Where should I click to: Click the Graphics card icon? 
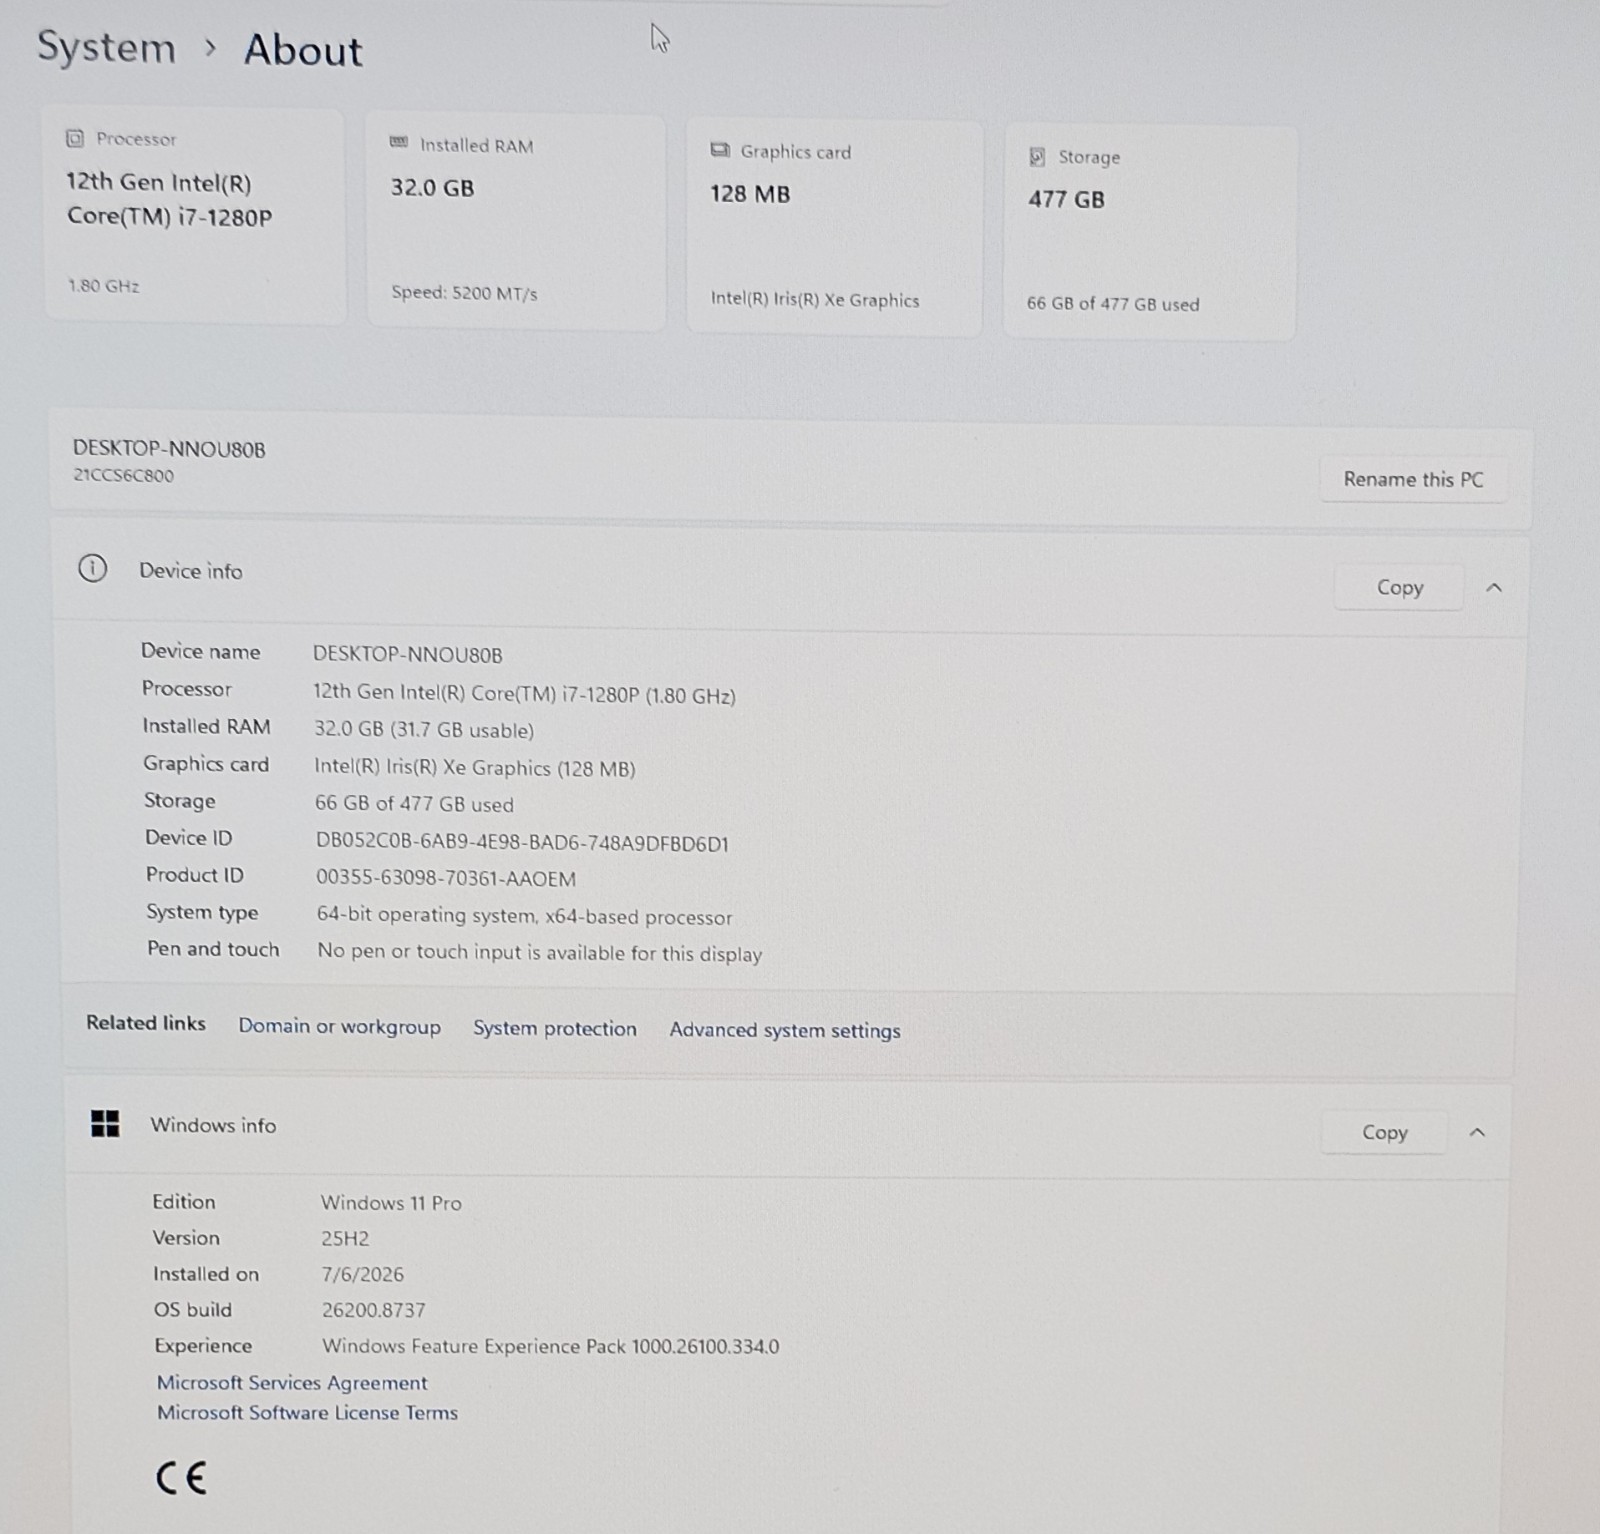pyautogui.click(x=719, y=150)
